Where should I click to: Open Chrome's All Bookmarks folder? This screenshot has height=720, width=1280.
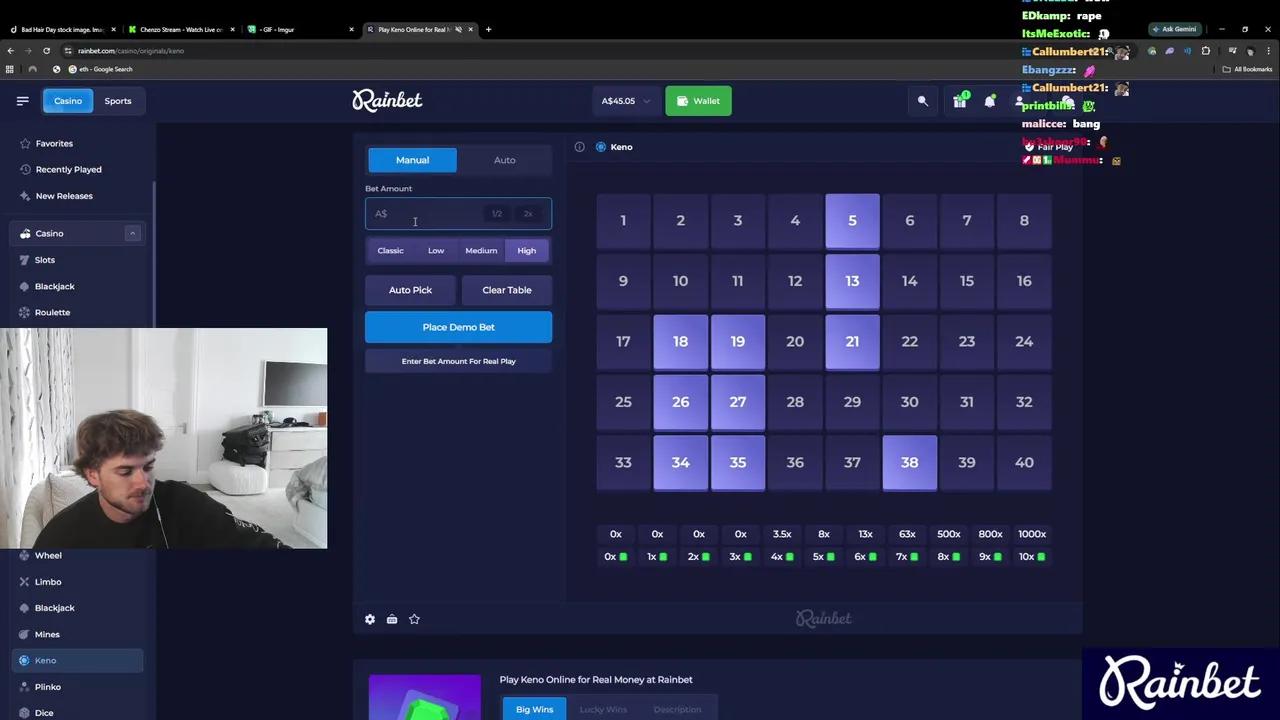(x=1247, y=69)
